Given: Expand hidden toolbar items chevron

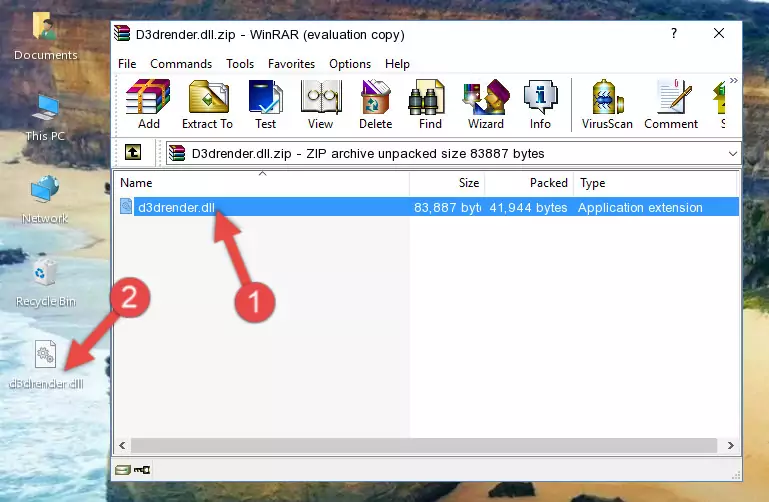Looking at the screenshot, I should coord(734,80).
